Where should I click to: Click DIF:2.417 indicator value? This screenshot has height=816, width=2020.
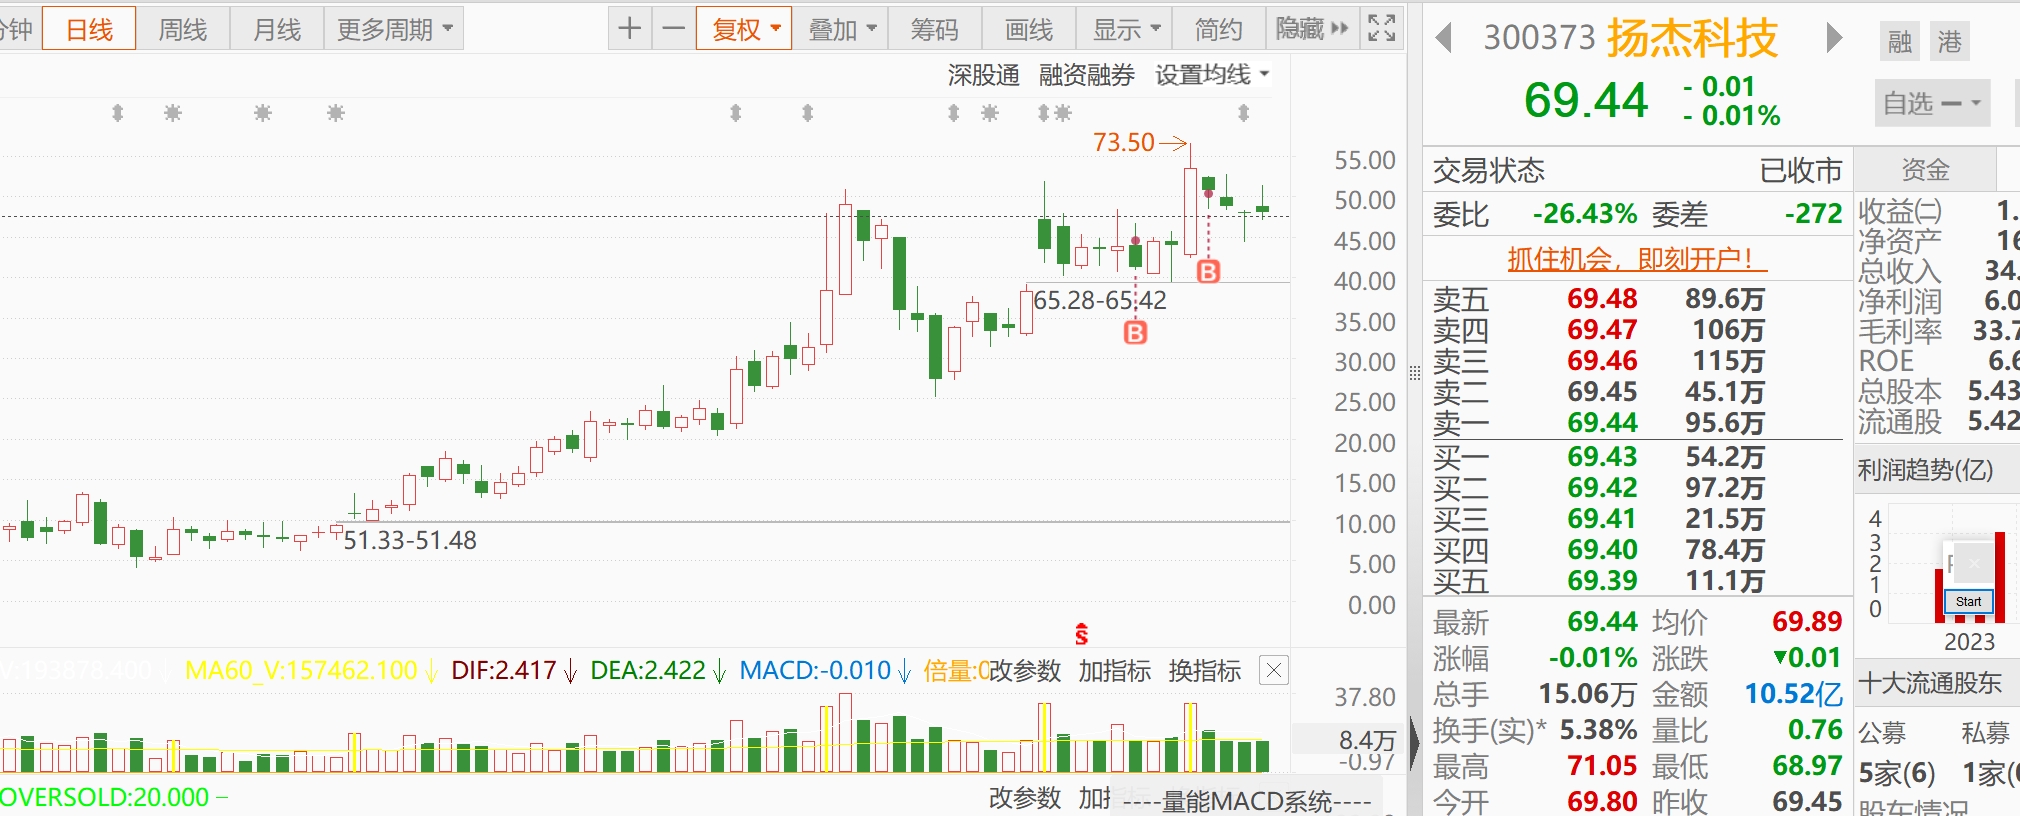(504, 670)
